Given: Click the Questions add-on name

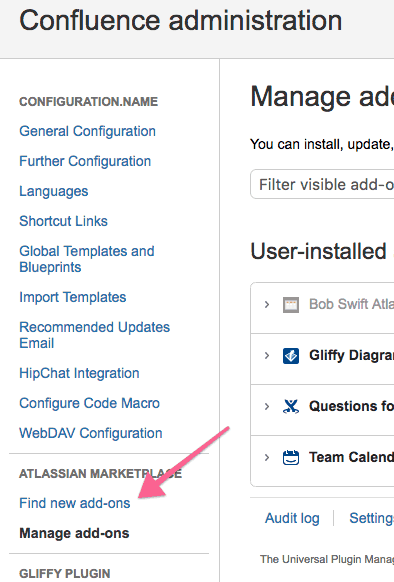Looking at the screenshot, I should (351, 406).
